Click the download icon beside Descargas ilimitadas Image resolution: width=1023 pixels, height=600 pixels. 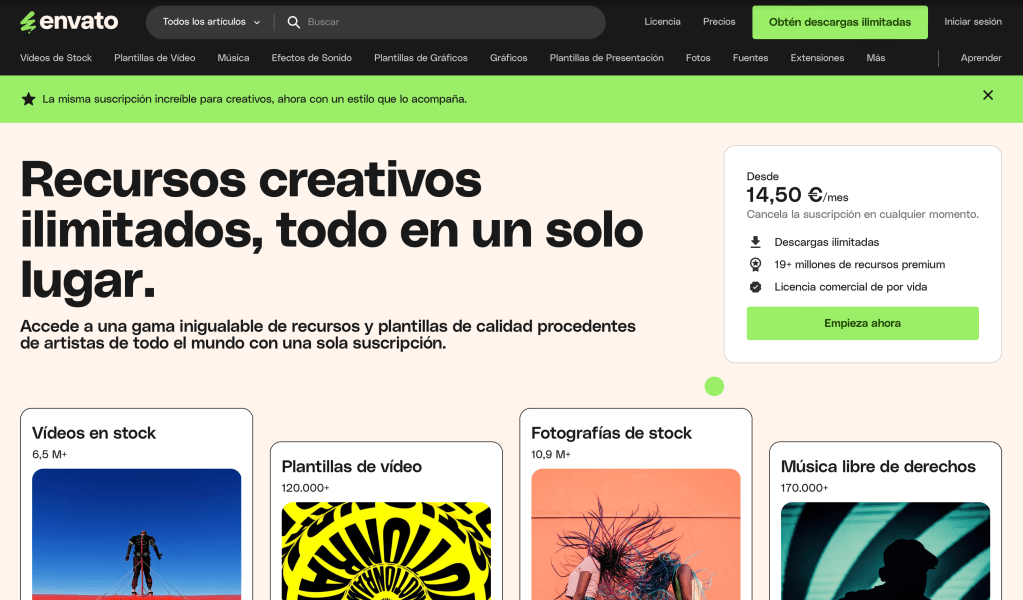point(755,242)
